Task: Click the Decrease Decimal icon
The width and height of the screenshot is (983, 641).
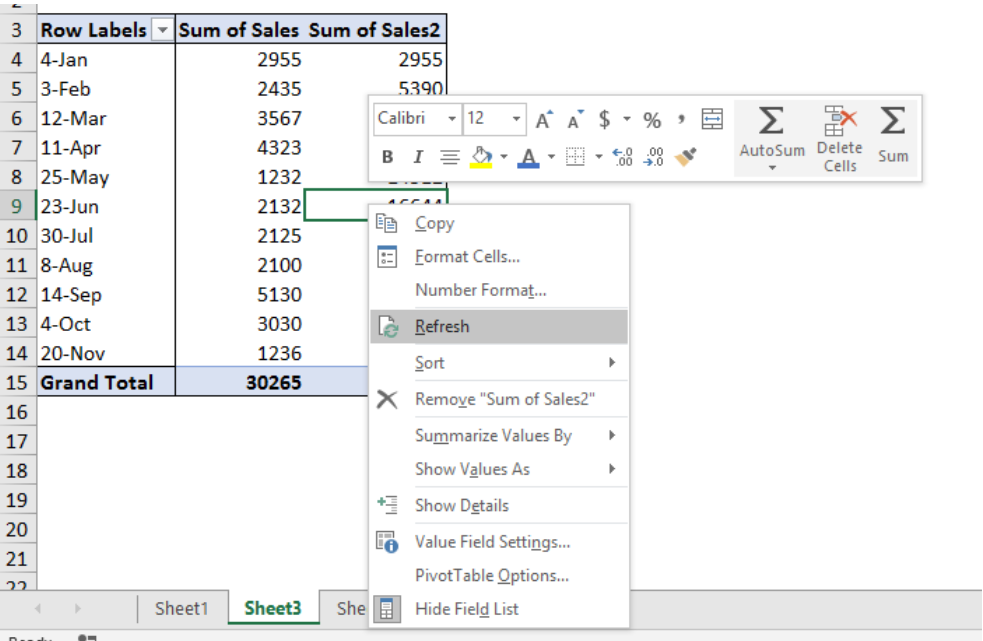Action: [653, 157]
